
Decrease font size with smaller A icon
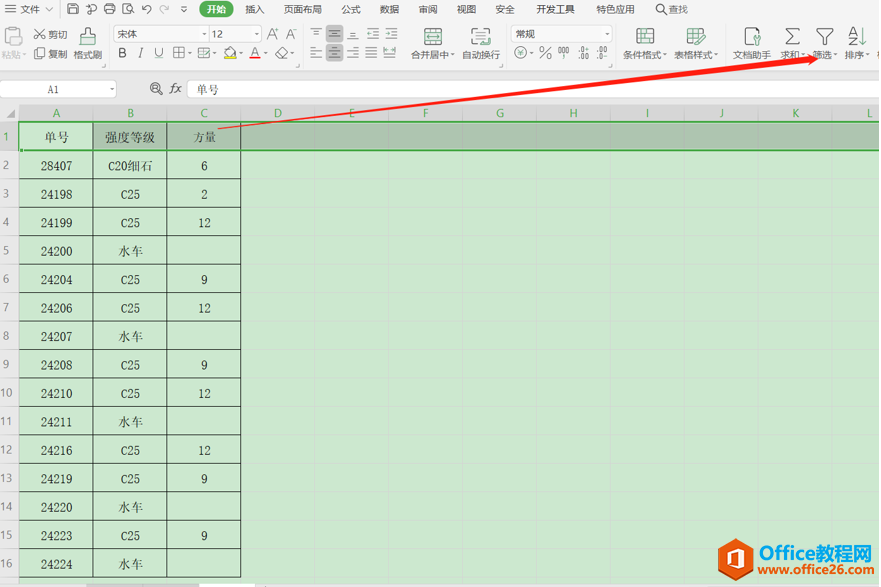(291, 34)
